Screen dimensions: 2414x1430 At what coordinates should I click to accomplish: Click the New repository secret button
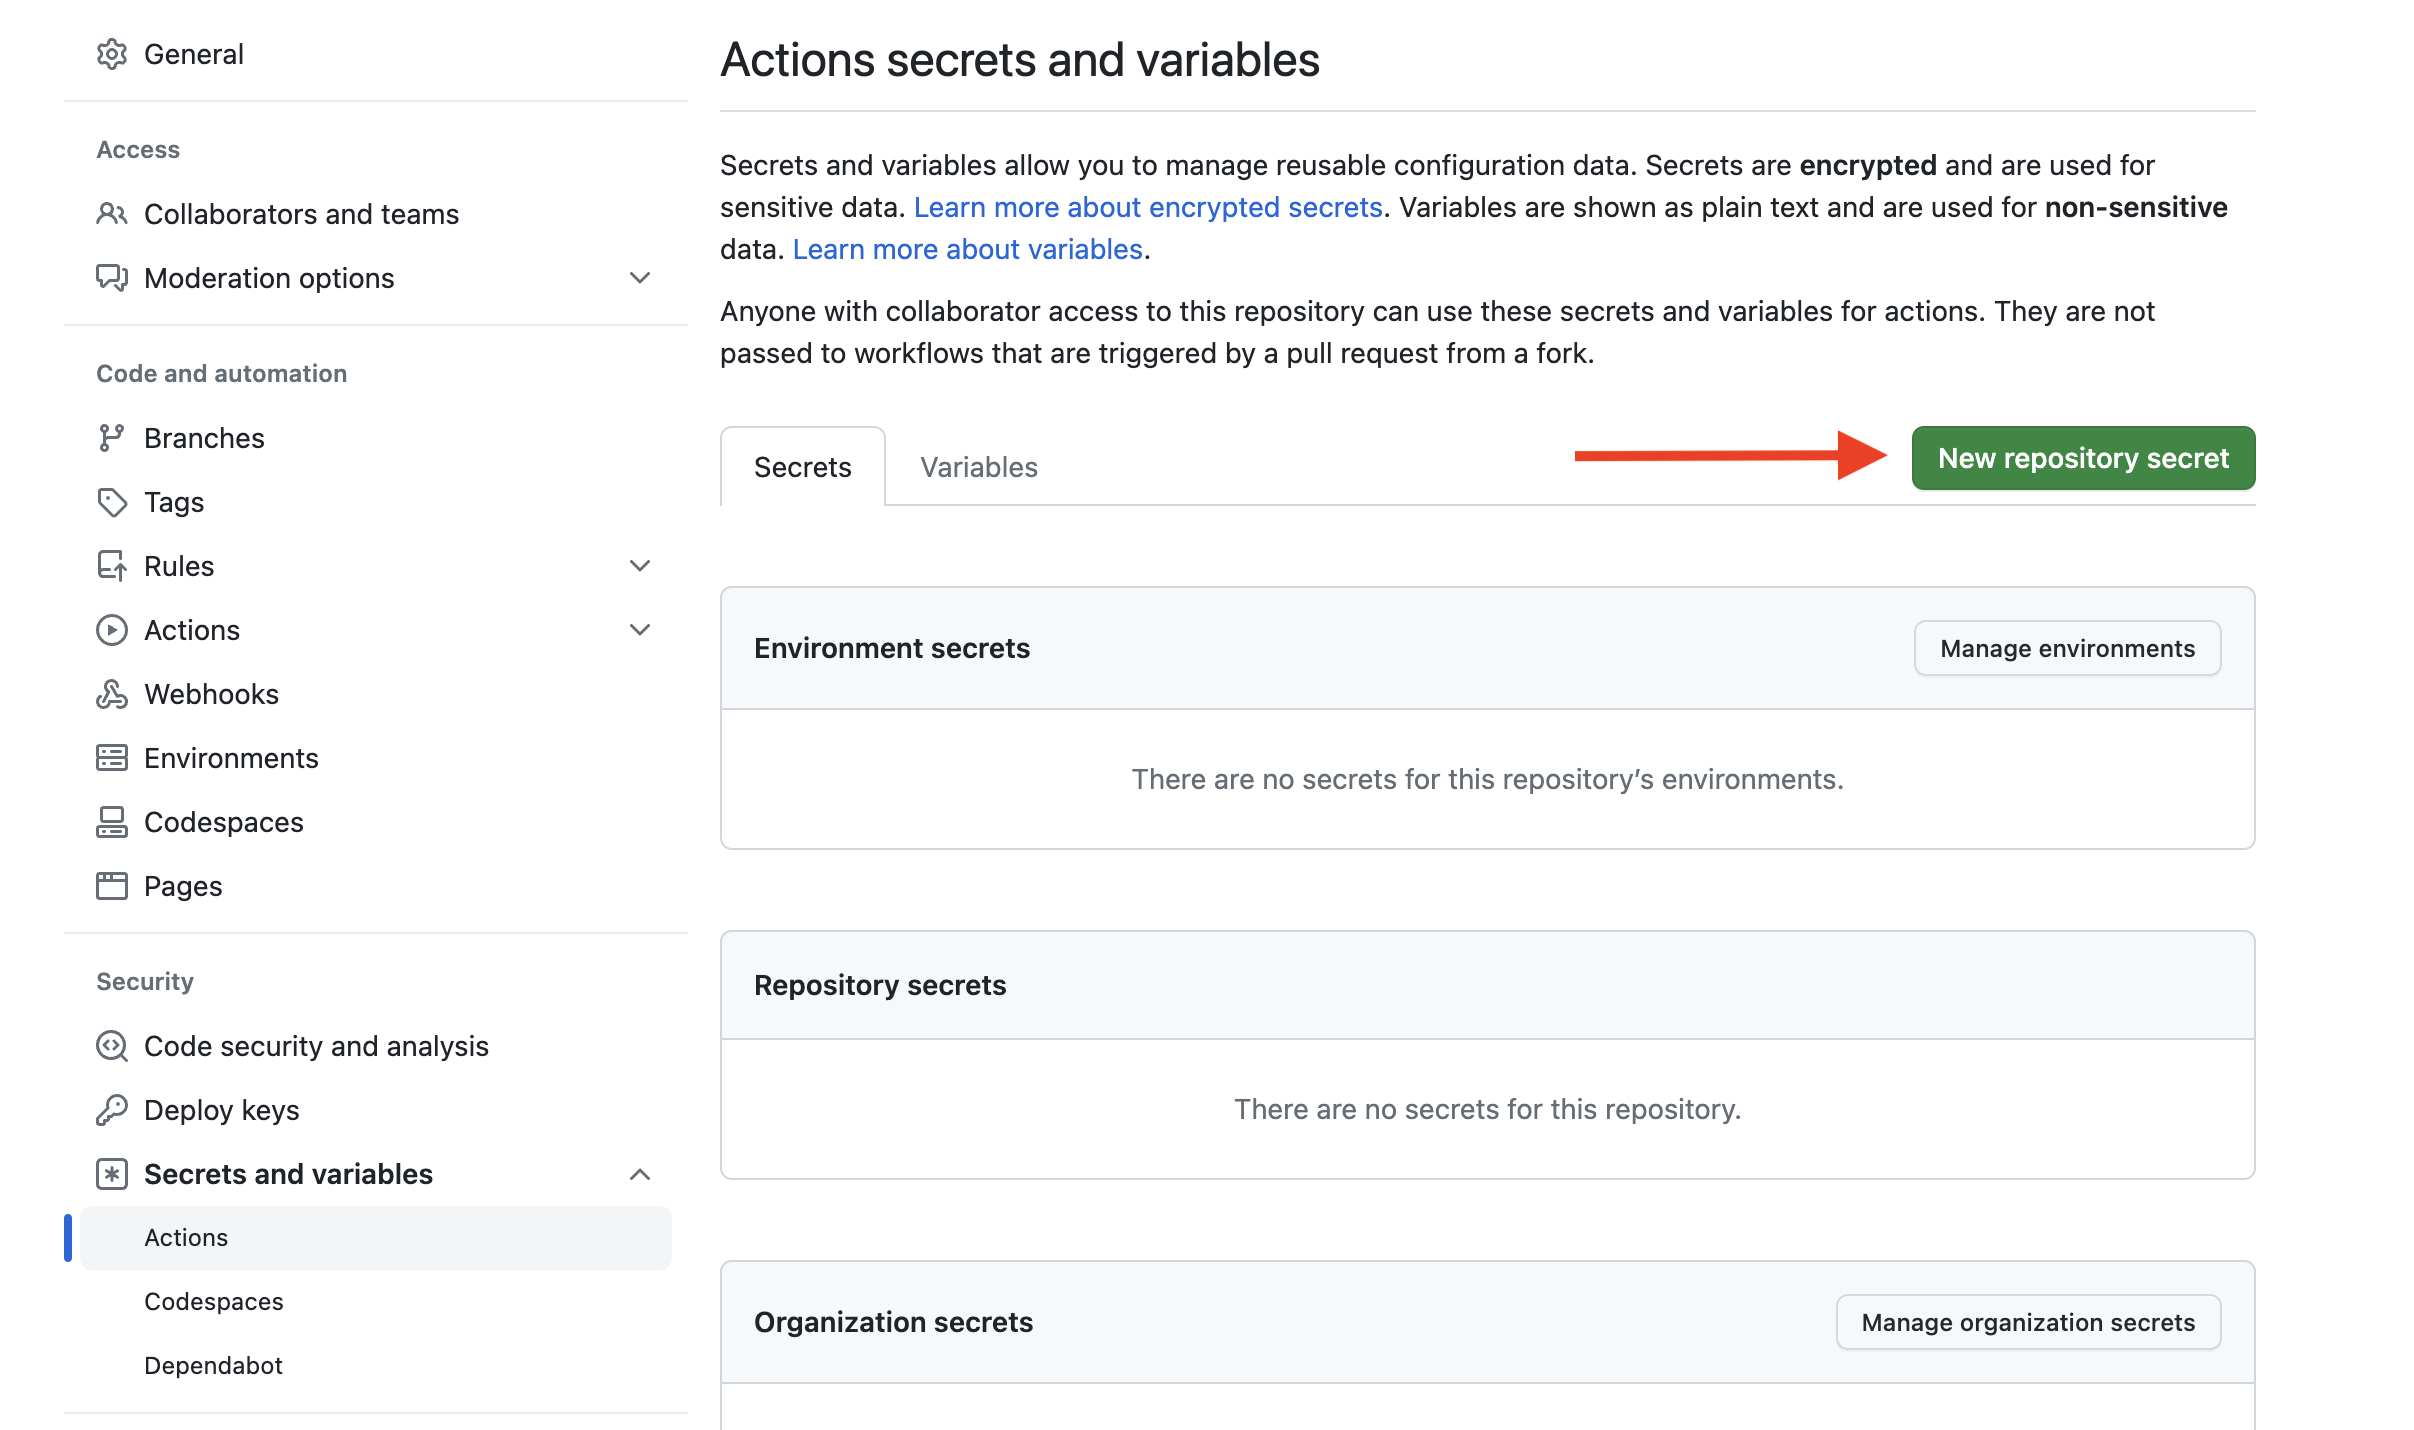(x=2083, y=458)
